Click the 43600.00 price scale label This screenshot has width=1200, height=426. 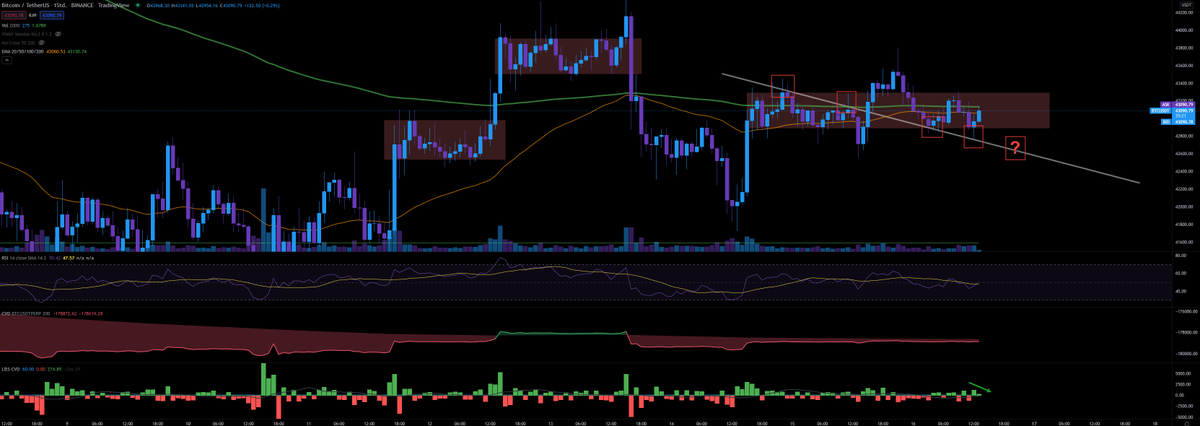pos(1183,66)
